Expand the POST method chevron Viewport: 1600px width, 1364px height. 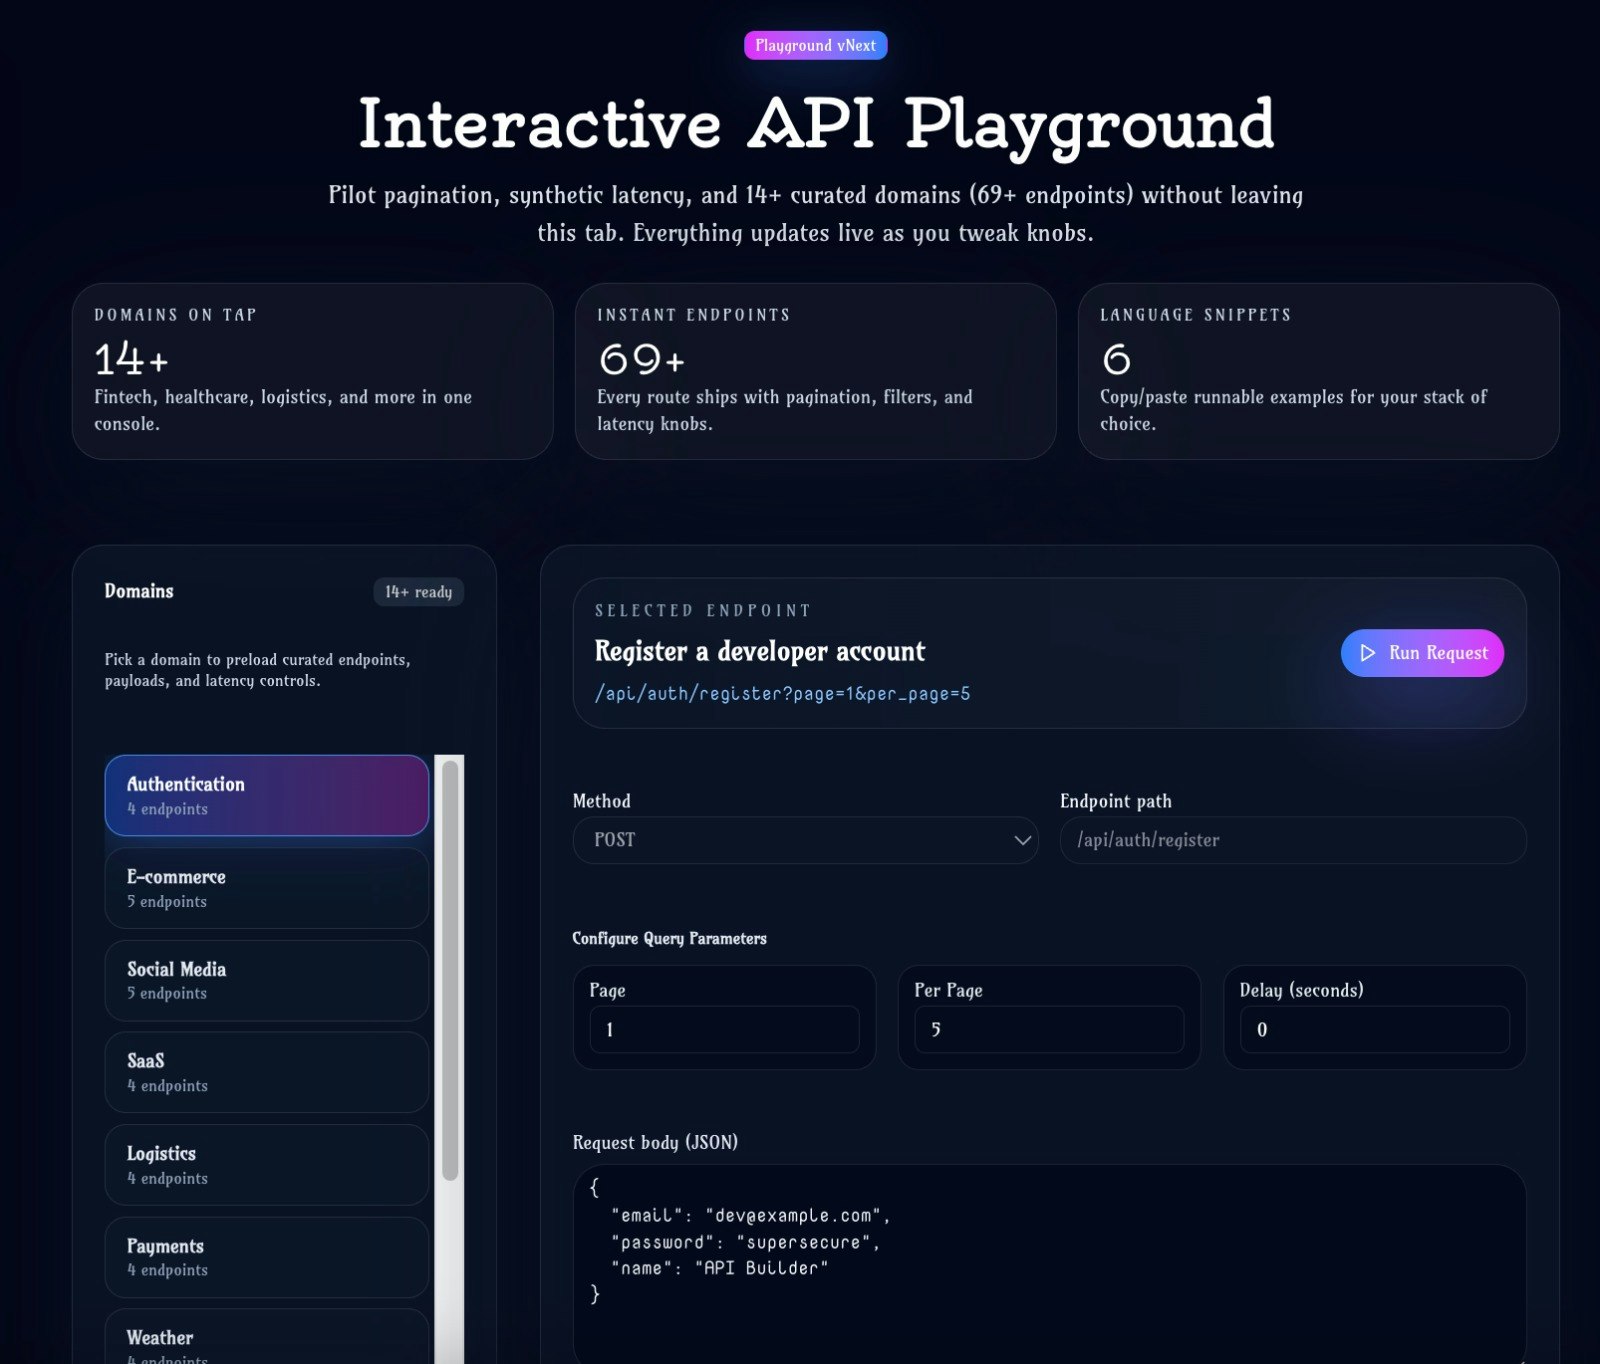1022,840
